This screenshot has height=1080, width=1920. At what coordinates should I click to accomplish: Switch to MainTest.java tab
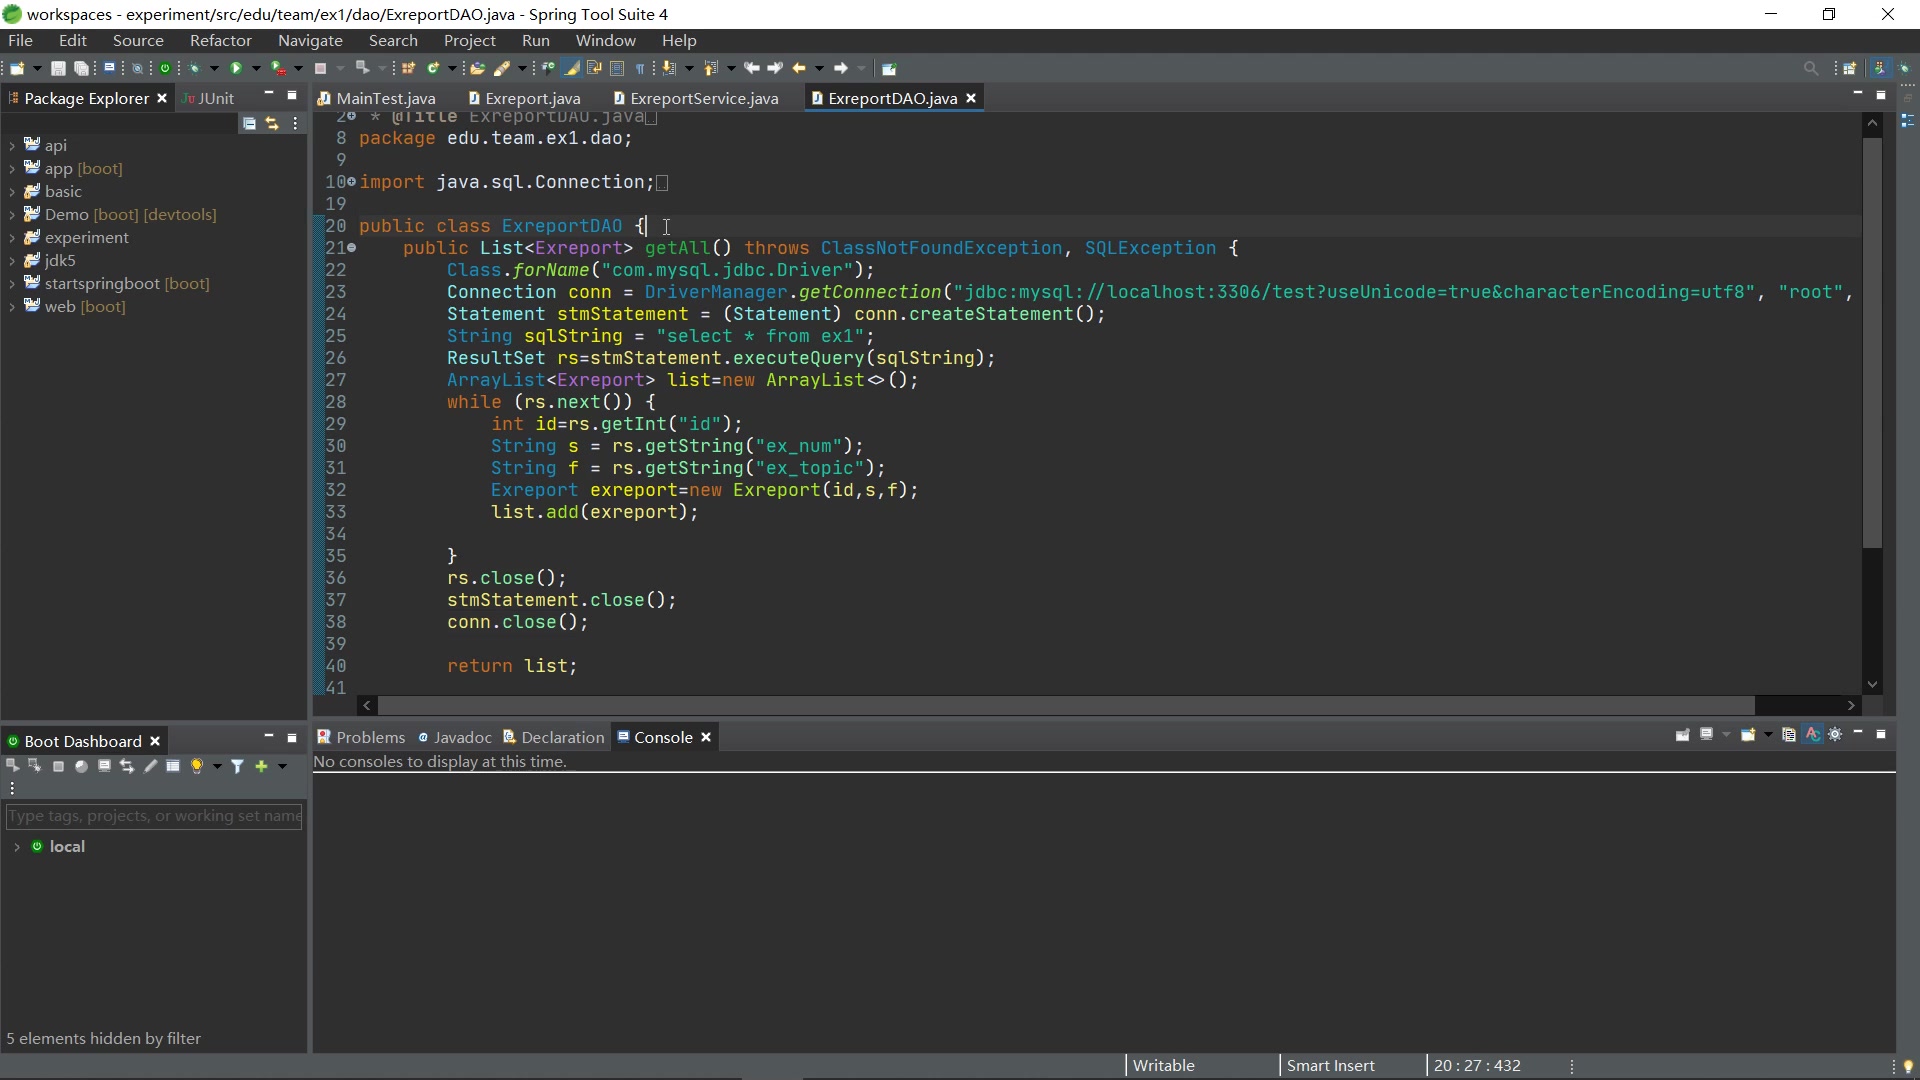pos(385,98)
